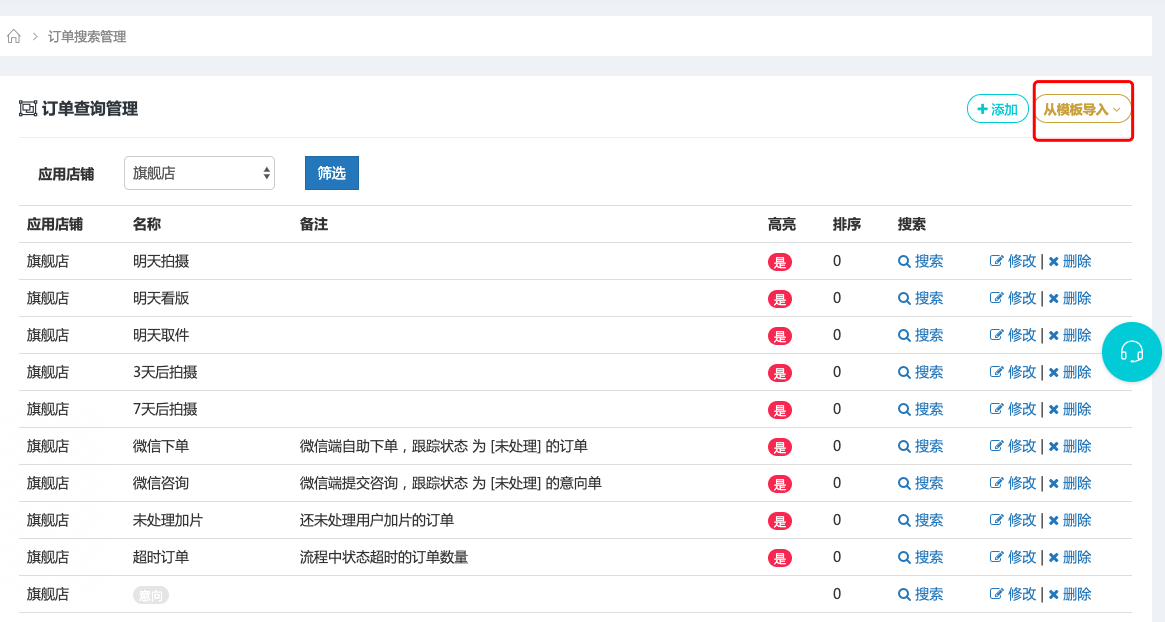Click delete icon for 明天取件 row
Screen dimensions: 1165x622
pyautogui.click(x=1053, y=336)
